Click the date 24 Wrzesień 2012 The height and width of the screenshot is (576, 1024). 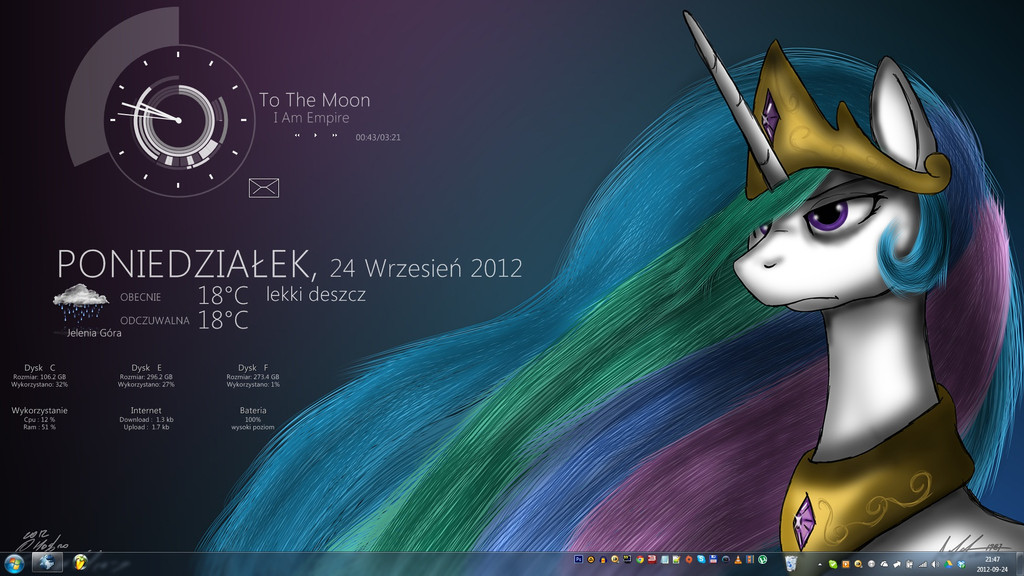pos(426,268)
